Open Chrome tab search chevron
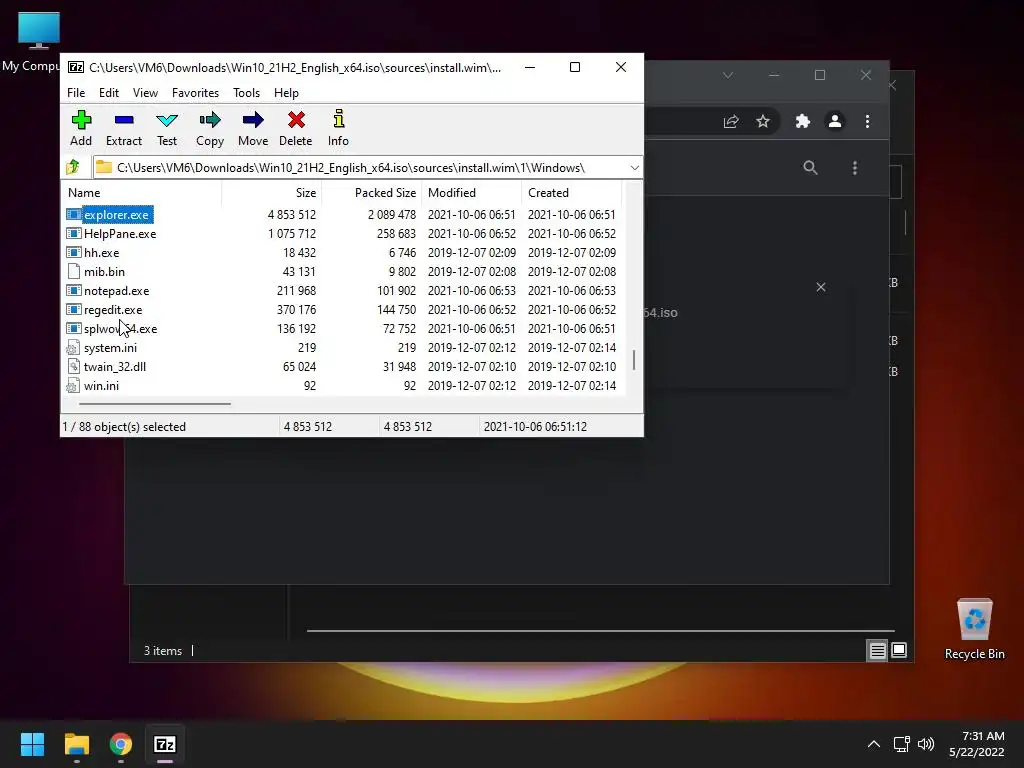1024x768 pixels. [x=728, y=75]
